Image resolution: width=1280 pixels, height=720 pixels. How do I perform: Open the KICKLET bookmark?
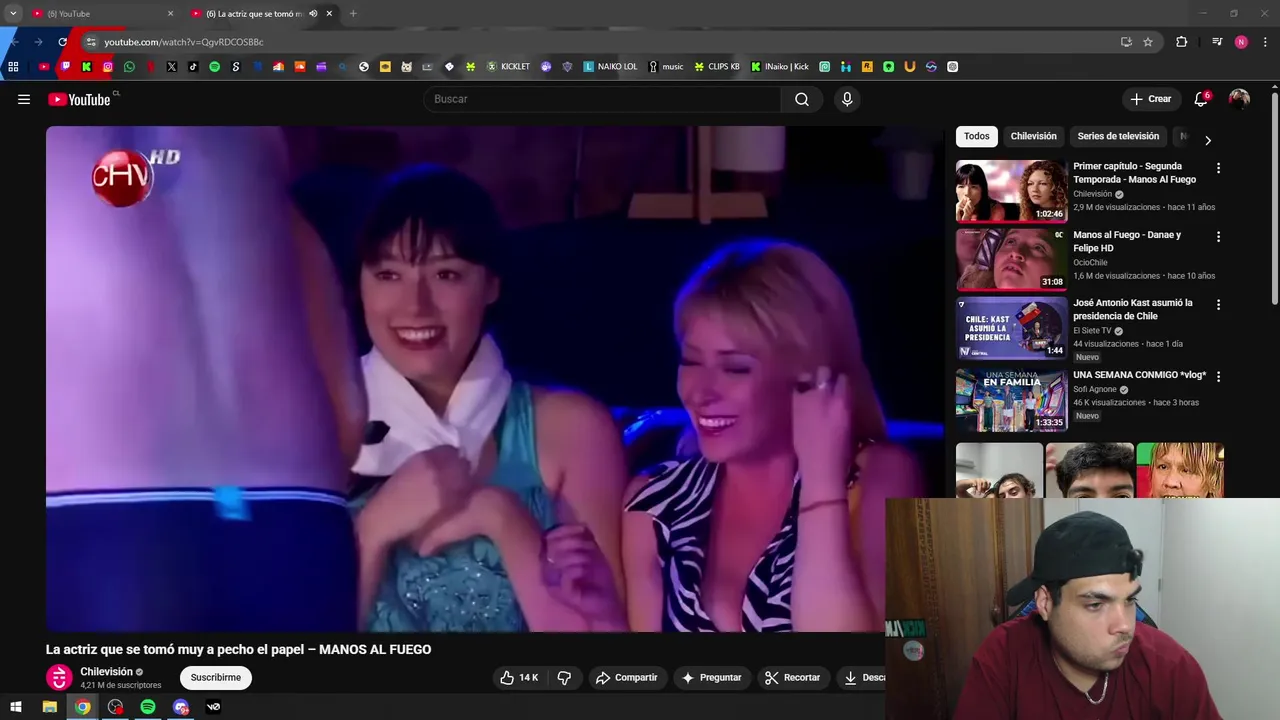[x=508, y=67]
